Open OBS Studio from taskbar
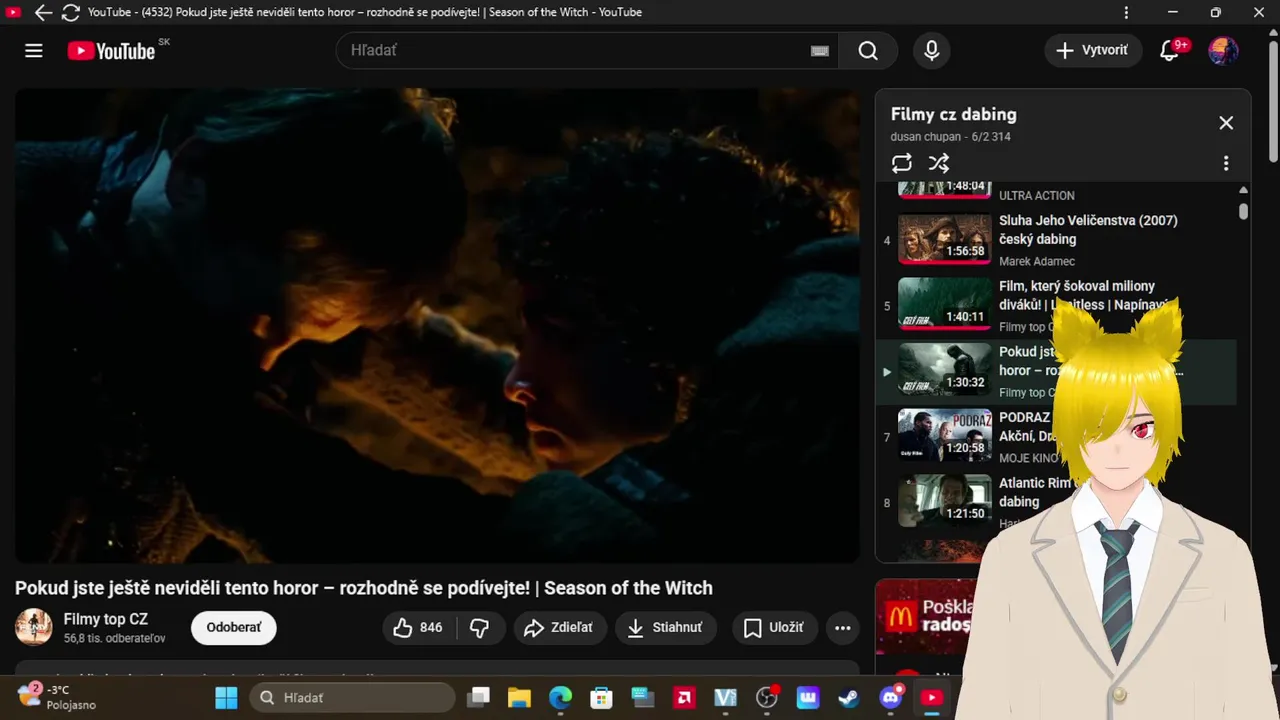Viewport: 1280px width, 720px height. click(767, 697)
